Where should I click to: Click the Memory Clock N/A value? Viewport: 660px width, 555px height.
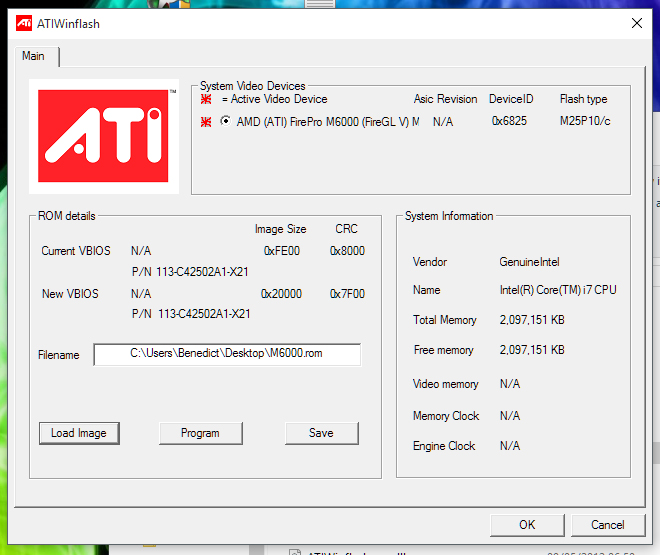point(510,416)
